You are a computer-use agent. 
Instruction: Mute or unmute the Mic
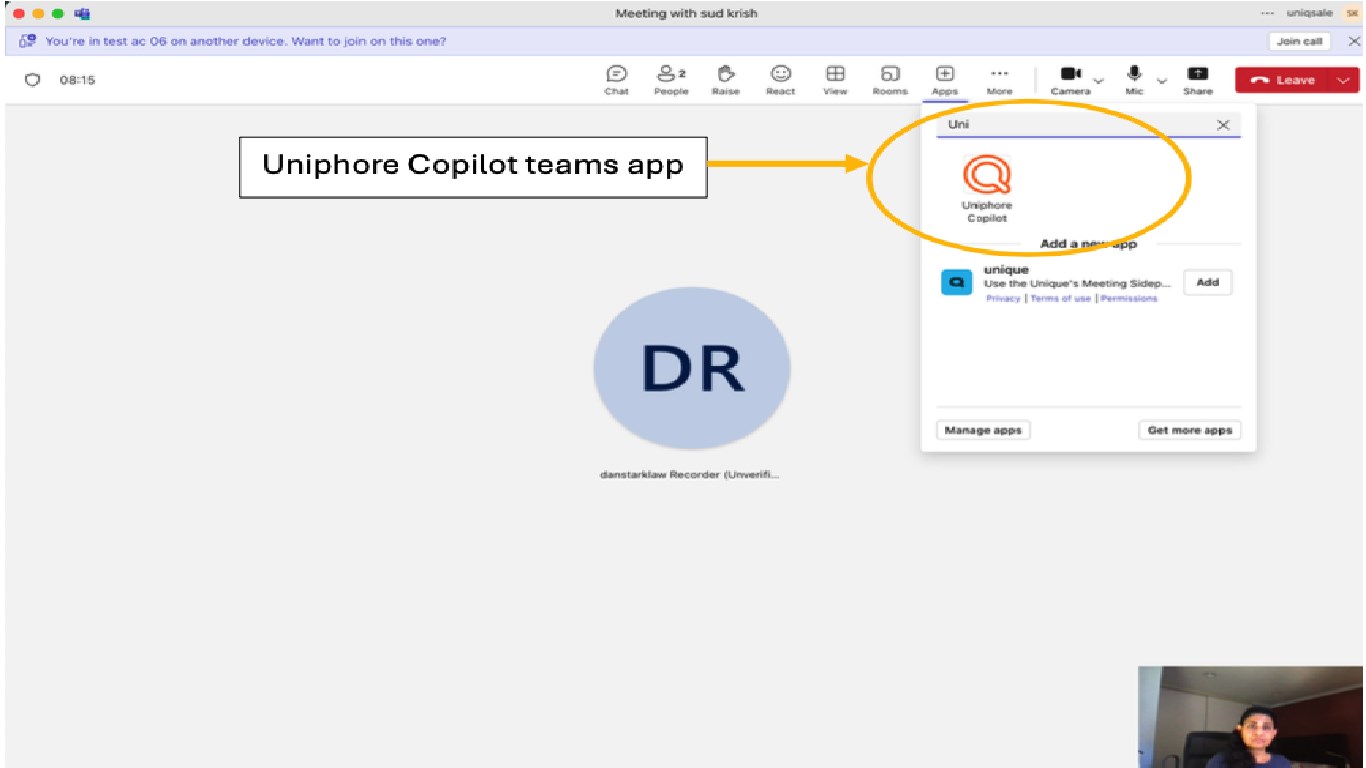click(x=1134, y=80)
